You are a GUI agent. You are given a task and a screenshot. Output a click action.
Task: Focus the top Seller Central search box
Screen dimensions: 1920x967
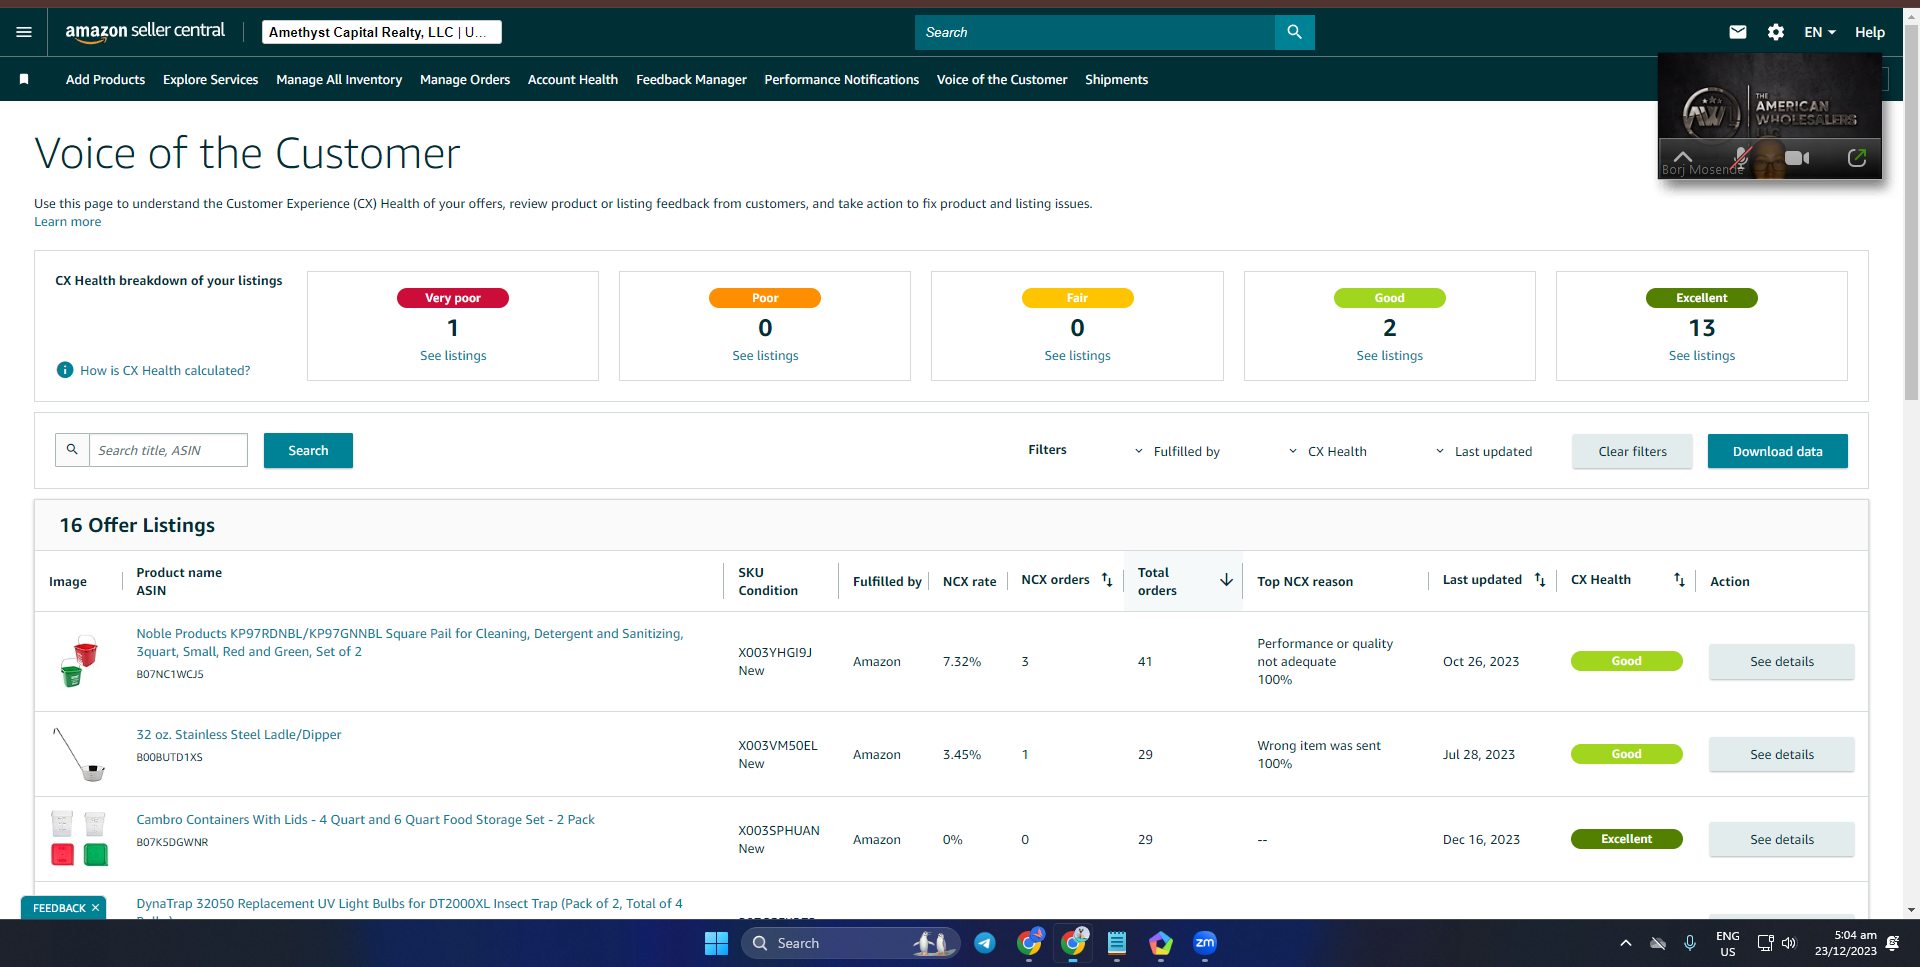tap(1095, 32)
